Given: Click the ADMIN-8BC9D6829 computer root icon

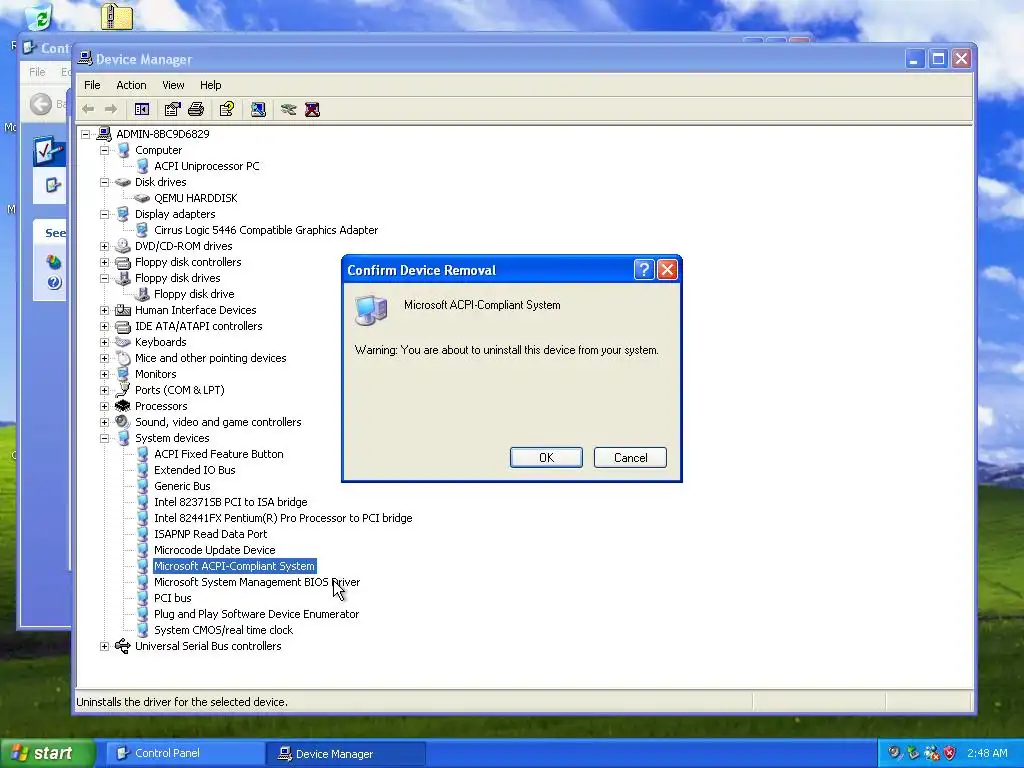Looking at the screenshot, I should coord(104,134).
